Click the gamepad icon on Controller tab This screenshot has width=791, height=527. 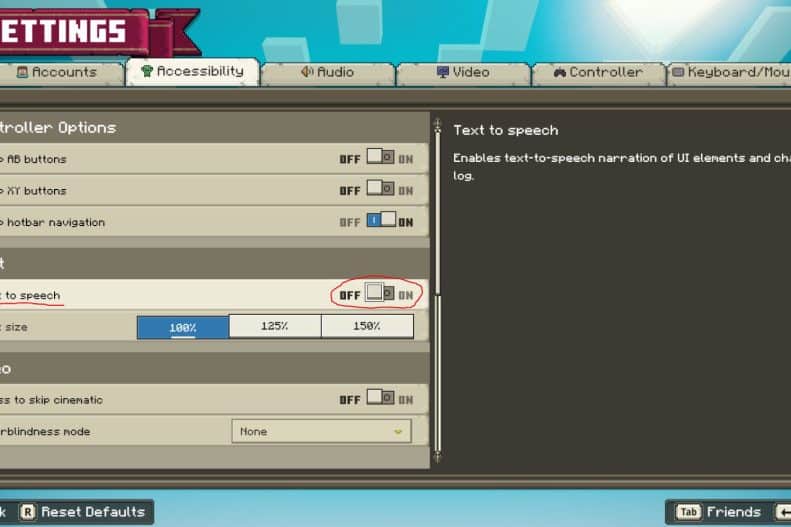coord(559,73)
